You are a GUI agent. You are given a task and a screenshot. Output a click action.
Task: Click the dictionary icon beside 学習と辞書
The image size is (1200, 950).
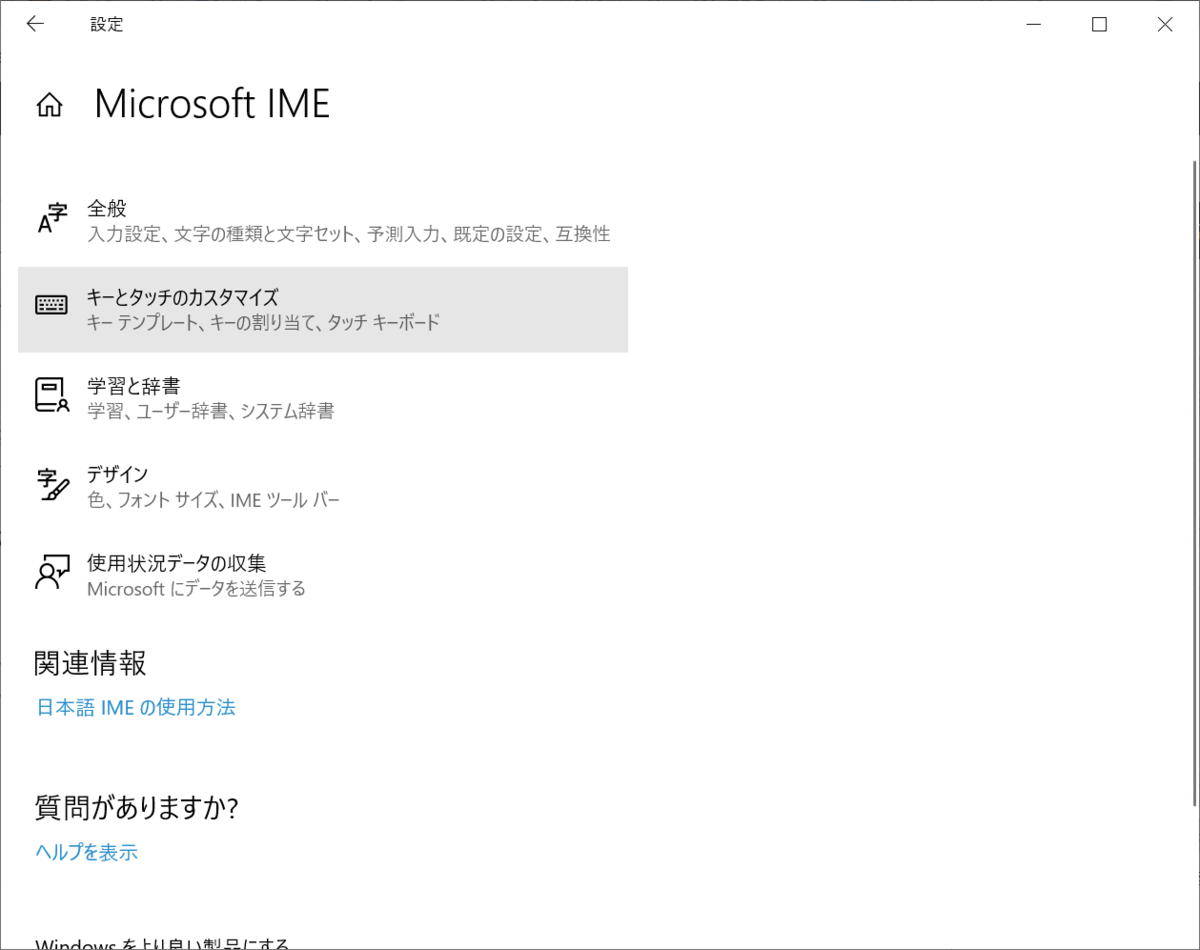(52, 395)
